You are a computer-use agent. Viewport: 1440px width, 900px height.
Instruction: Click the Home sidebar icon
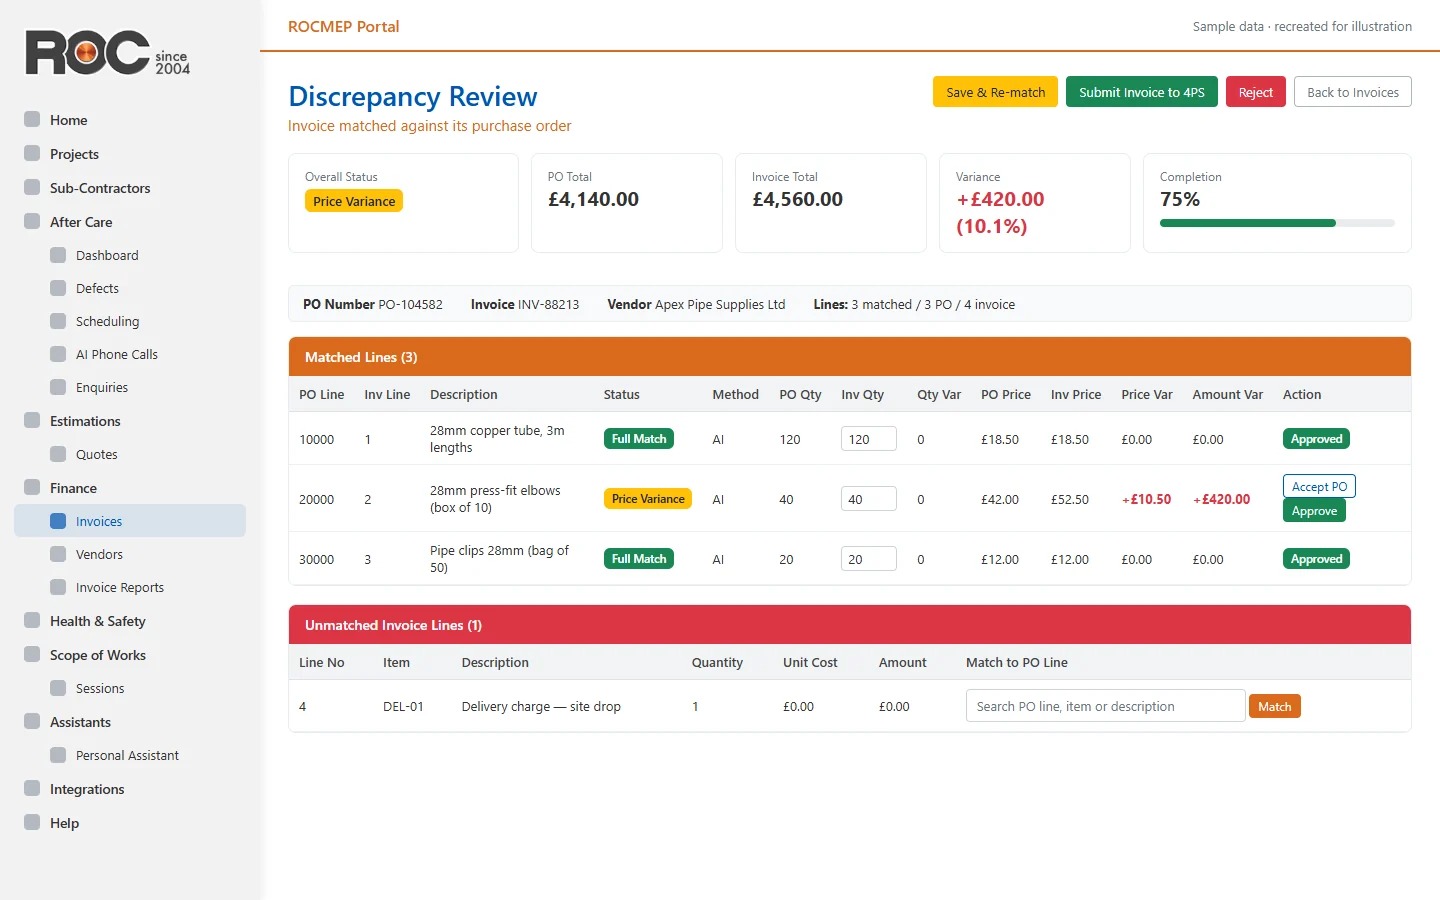click(x=32, y=120)
